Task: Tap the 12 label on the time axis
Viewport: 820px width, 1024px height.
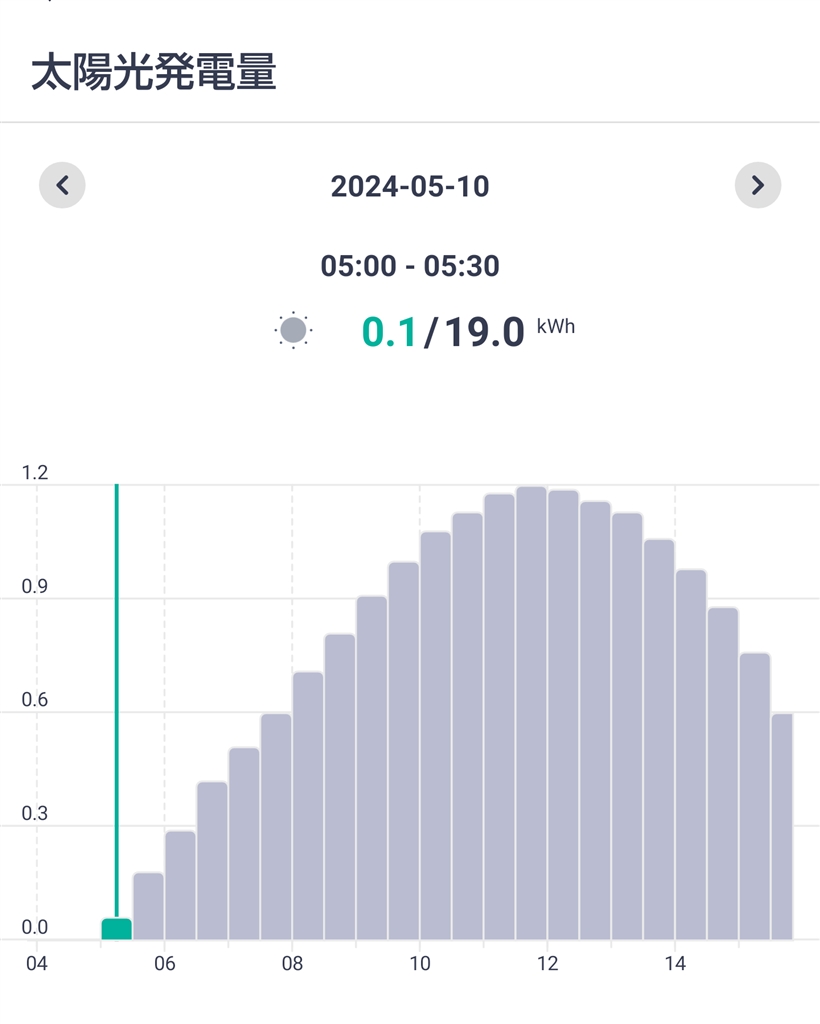Action: click(547, 964)
